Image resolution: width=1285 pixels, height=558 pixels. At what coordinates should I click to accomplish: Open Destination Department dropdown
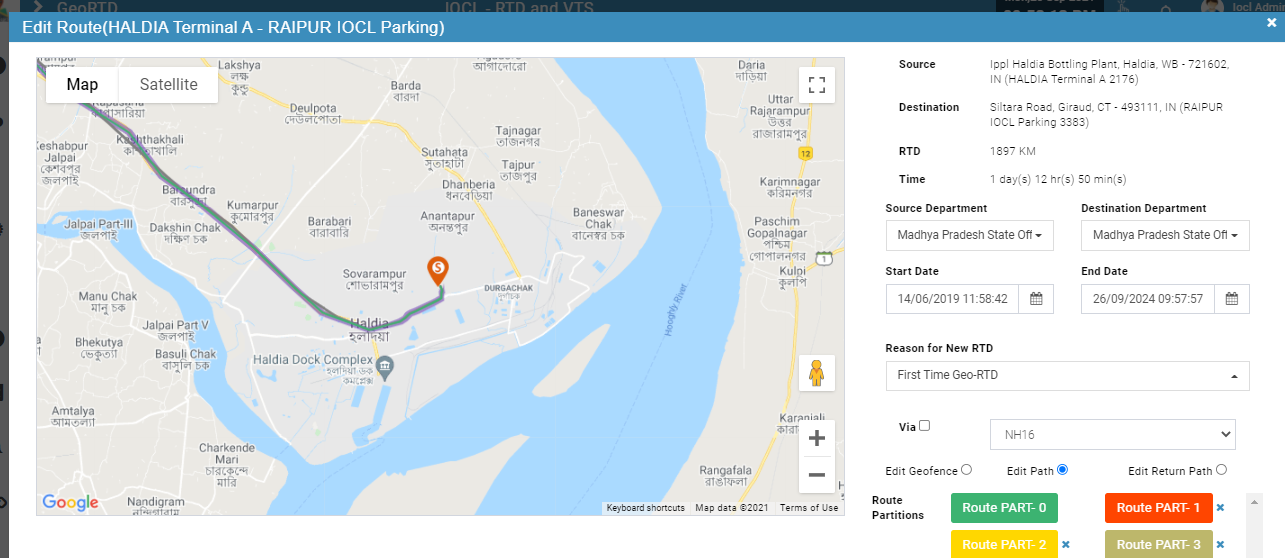pos(1165,235)
